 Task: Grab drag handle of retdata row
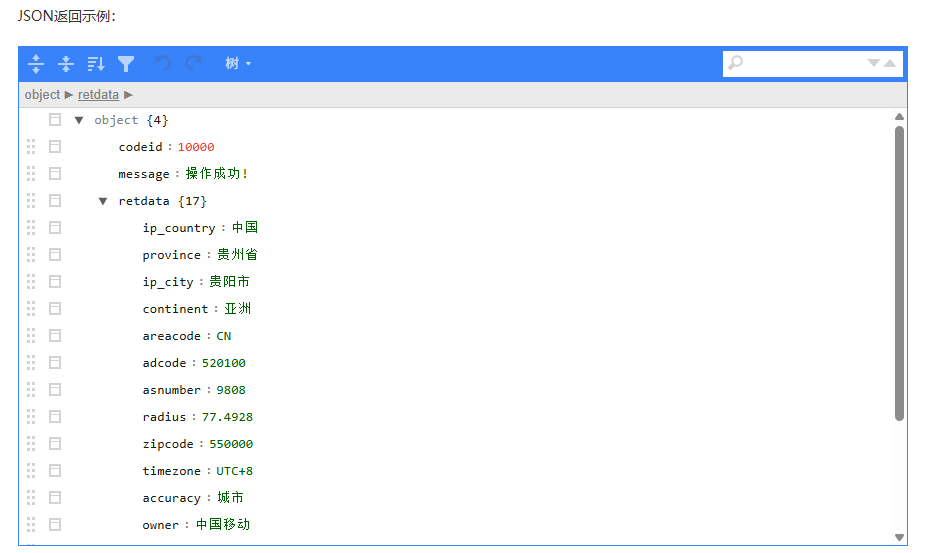[31, 201]
